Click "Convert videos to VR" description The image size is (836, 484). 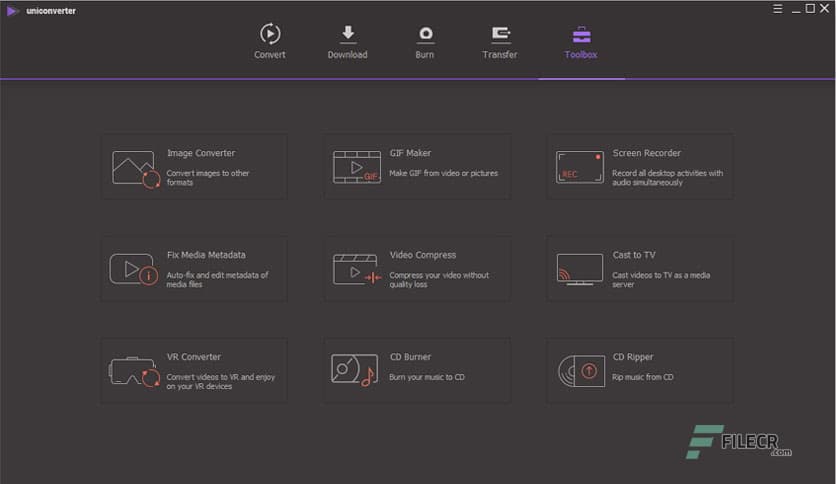[221, 381]
